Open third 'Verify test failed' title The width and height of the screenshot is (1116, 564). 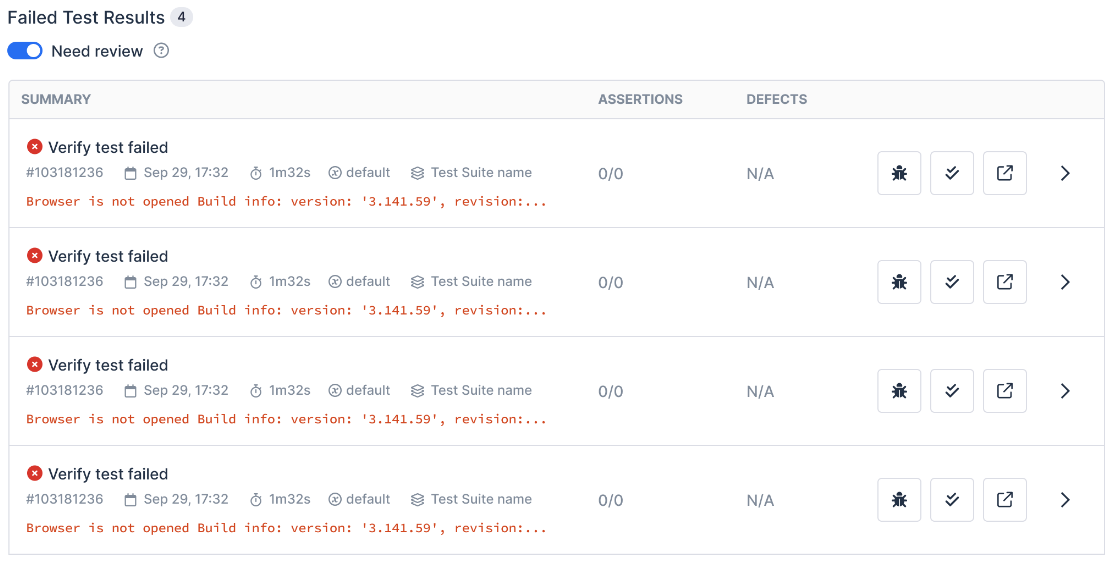coord(108,365)
